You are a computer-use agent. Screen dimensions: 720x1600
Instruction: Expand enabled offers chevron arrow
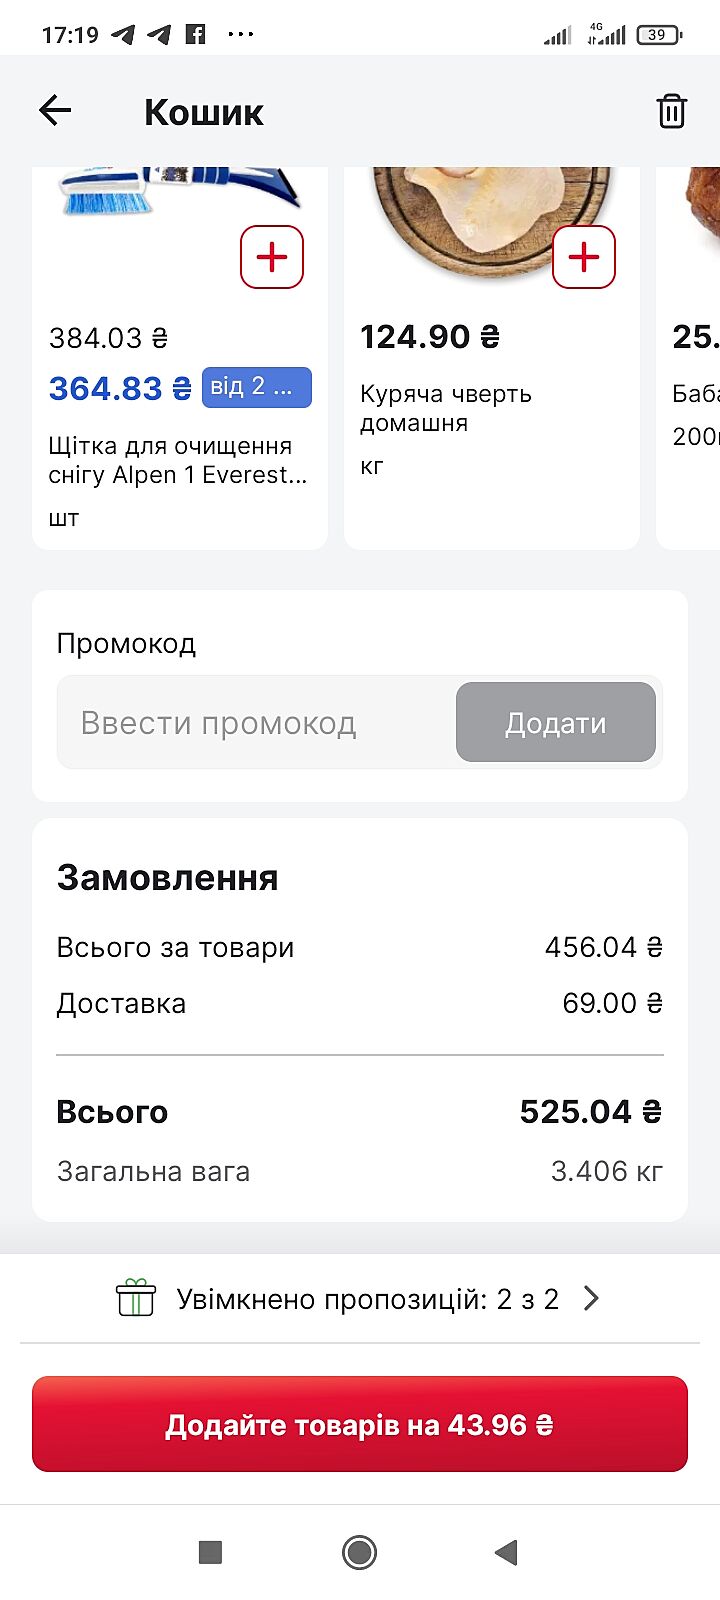(x=591, y=1298)
